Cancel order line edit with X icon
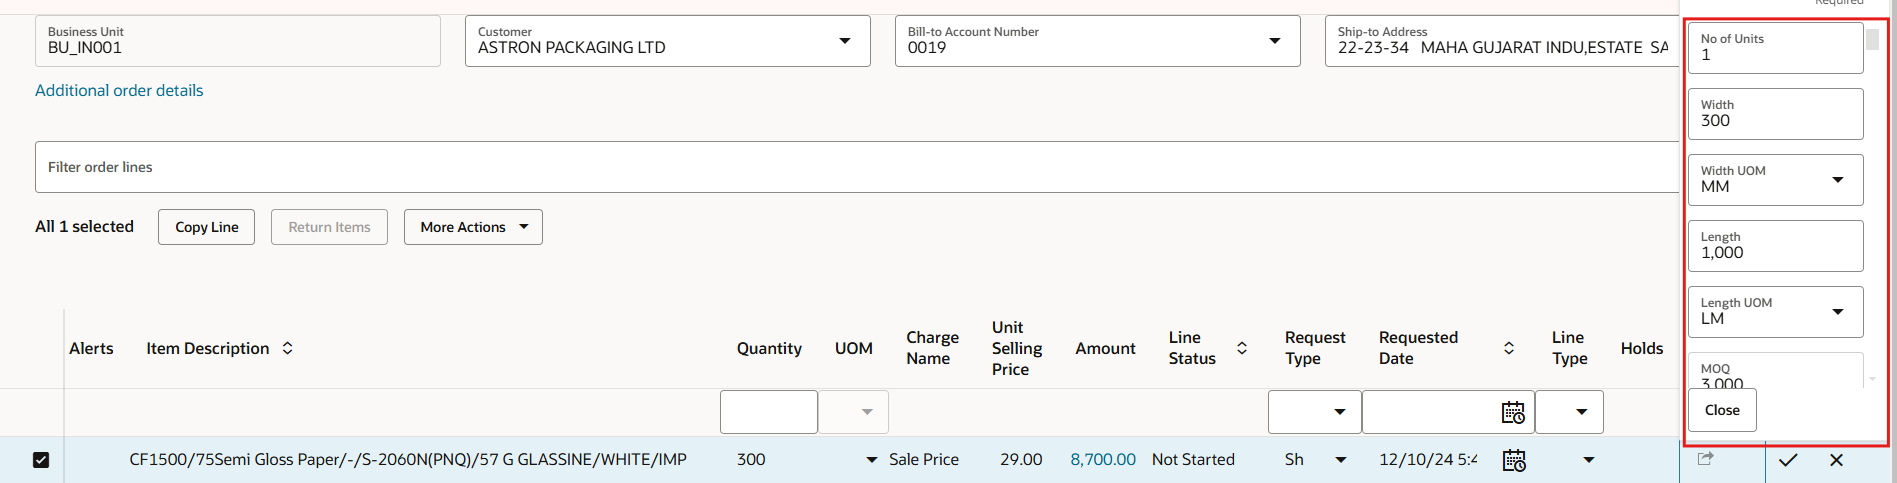The width and height of the screenshot is (1897, 483). 1836,460
